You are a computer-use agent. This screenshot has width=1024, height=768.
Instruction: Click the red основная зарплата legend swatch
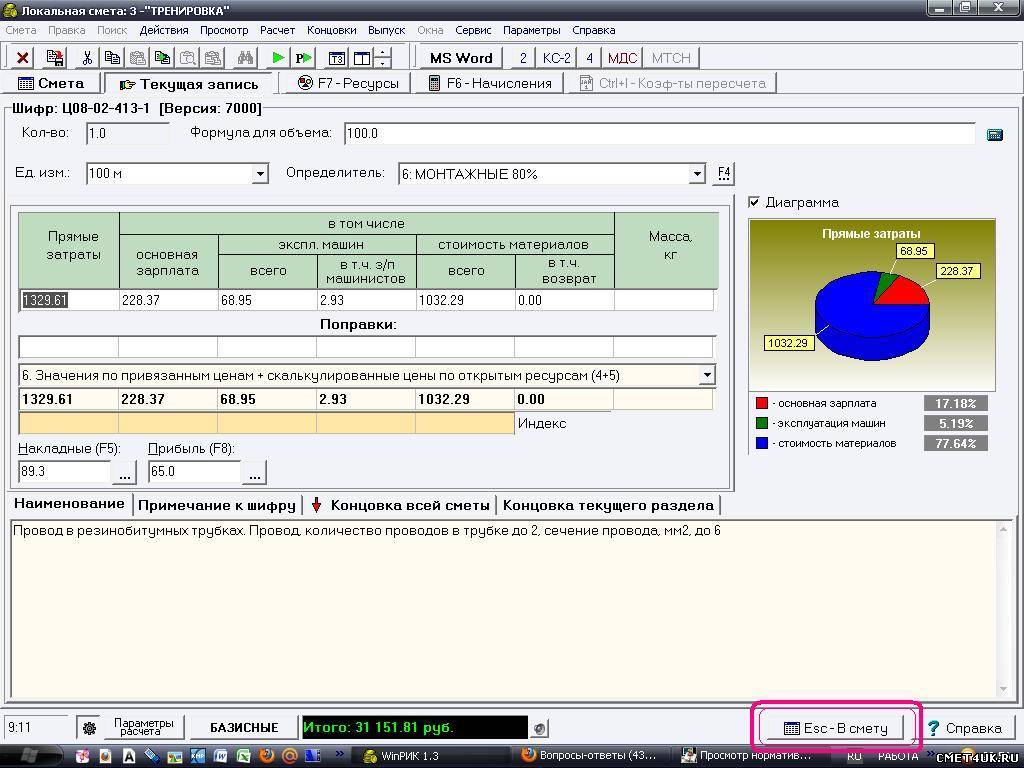762,404
